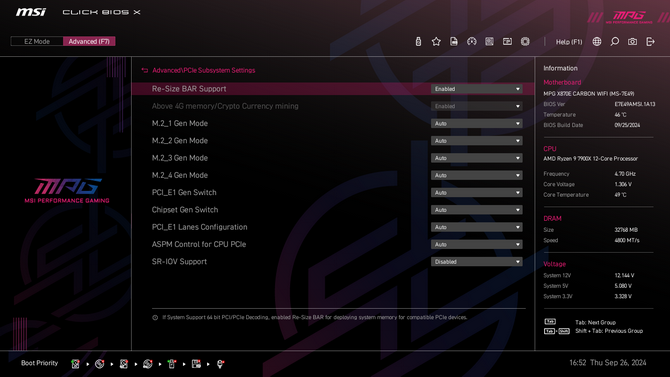
Task: Click the exit door icon
Action: pyautogui.click(x=650, y=41)
